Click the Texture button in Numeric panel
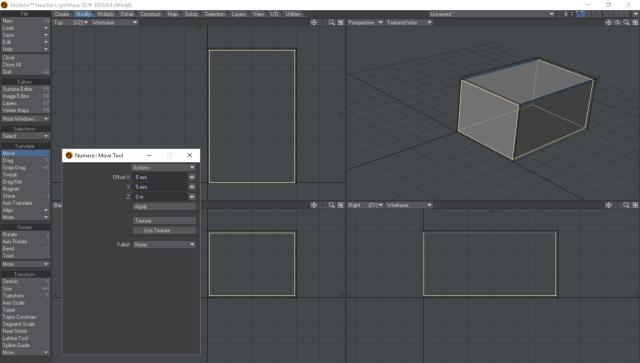 (x=164, y=220)
